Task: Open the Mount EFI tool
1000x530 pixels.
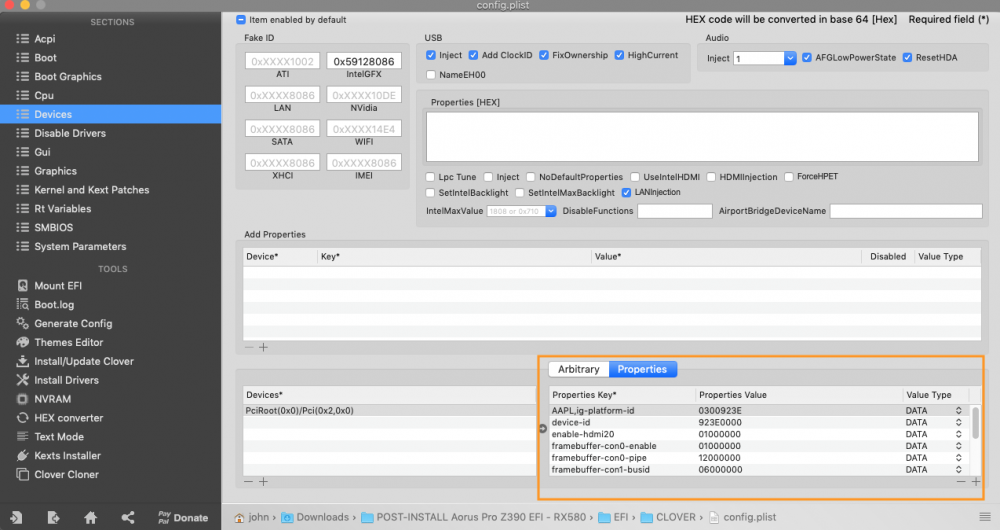Action: (58, 286)
